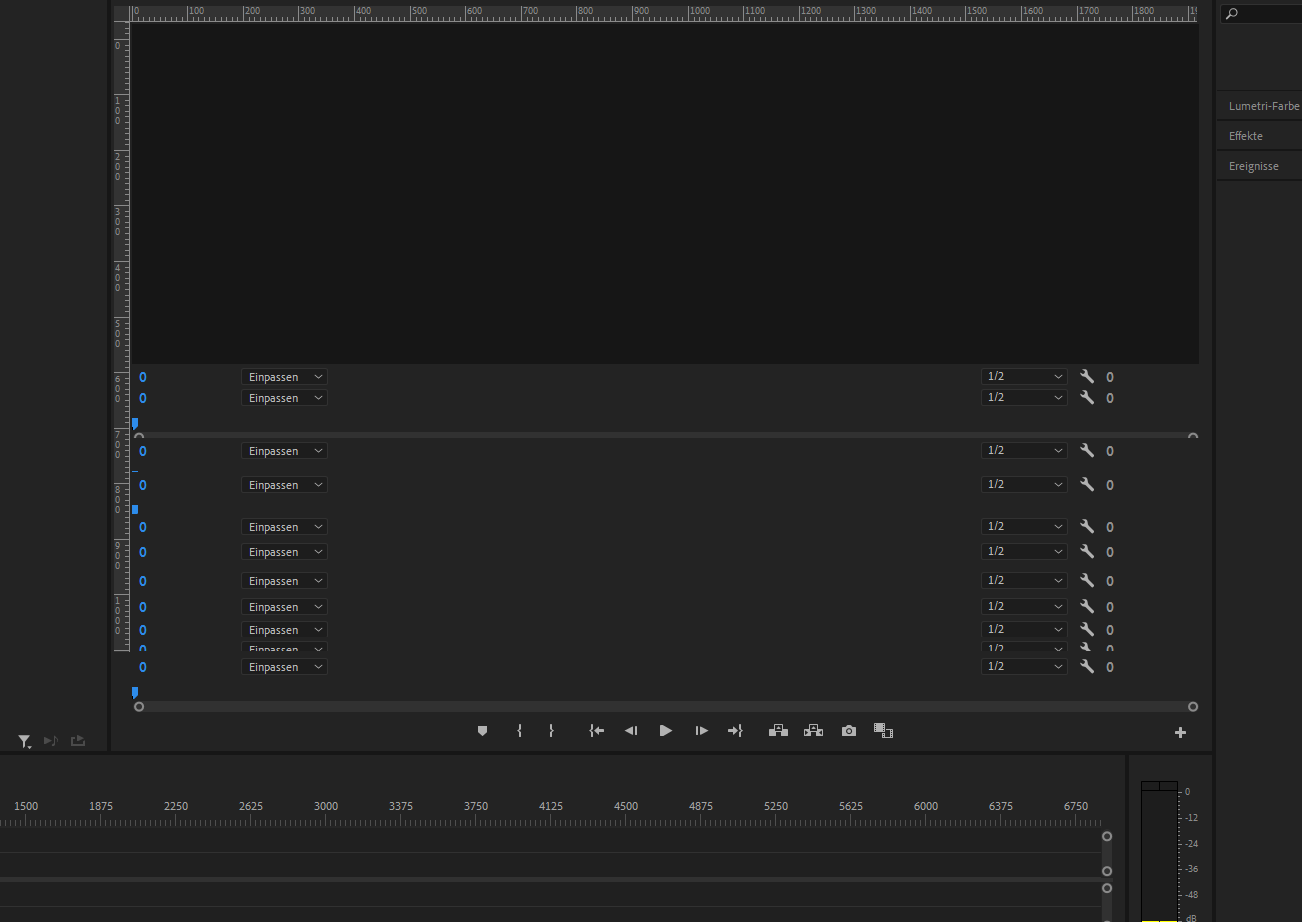Screen dimensions: 1302x922
Task: Click the 3000 mark on the timeline ruler
Action: point(326,806)
